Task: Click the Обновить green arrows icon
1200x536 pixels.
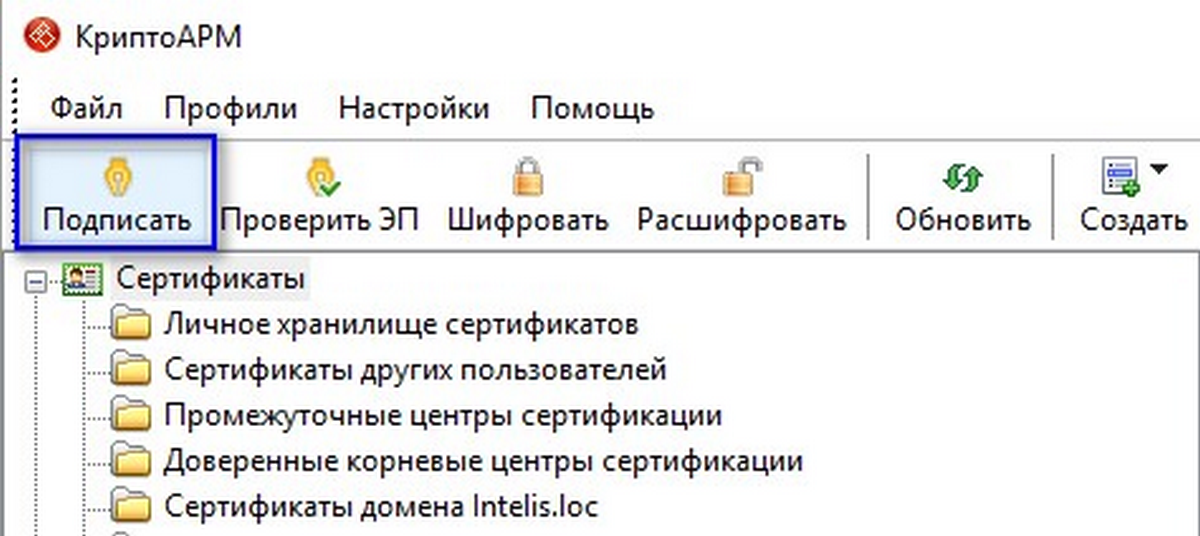Action: tap(962, 178)
